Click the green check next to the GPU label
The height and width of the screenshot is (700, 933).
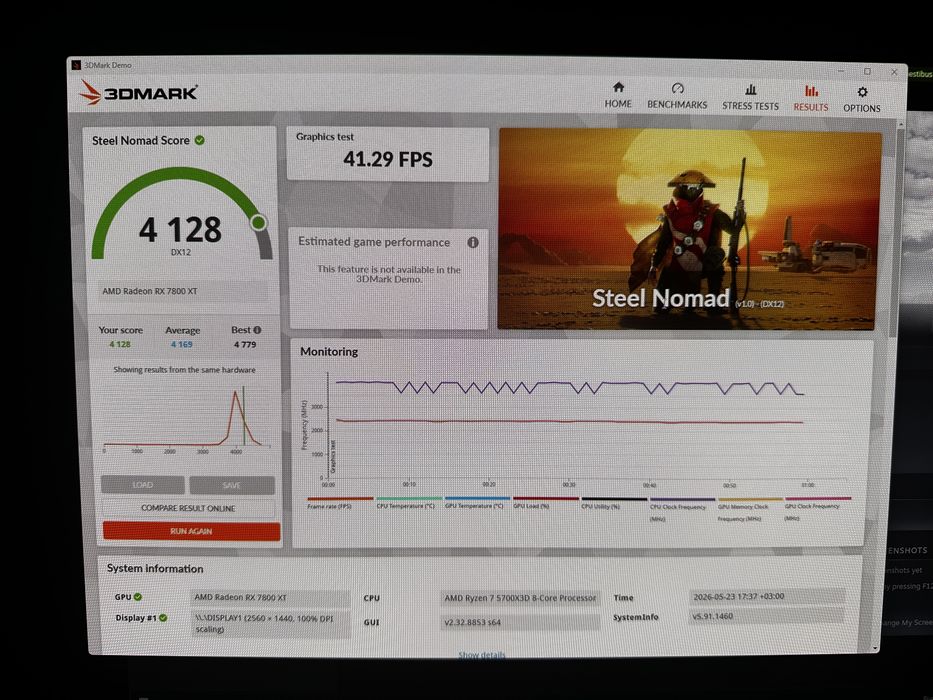(138, 596)
